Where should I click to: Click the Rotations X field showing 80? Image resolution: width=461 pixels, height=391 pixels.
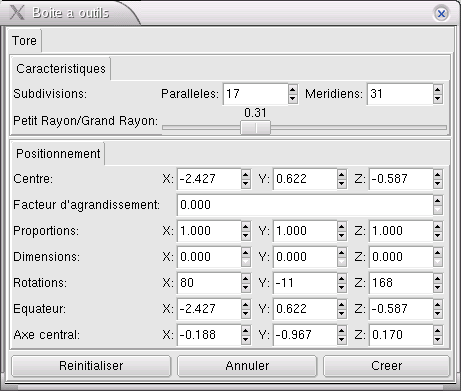tap(209, 283)
